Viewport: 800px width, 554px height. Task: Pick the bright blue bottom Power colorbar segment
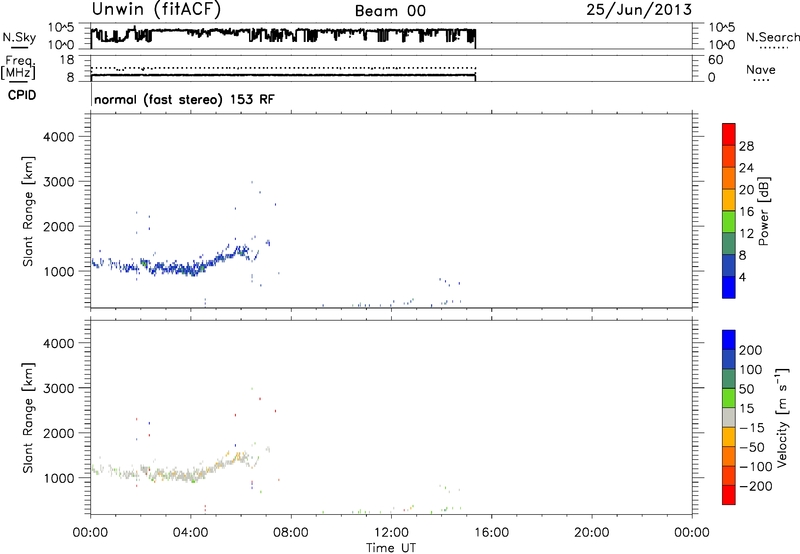pos(729,287)
